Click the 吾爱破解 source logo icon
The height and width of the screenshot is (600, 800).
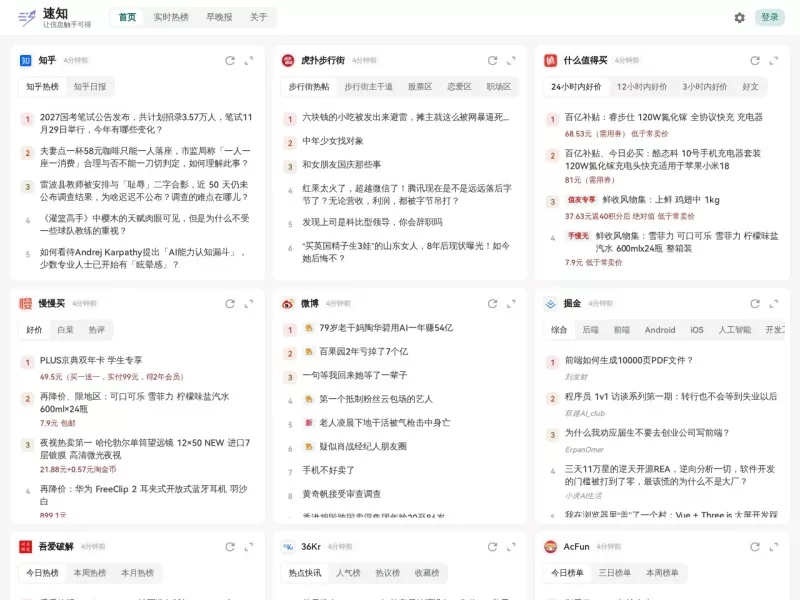pyautogui.click(x=26, y=547)
